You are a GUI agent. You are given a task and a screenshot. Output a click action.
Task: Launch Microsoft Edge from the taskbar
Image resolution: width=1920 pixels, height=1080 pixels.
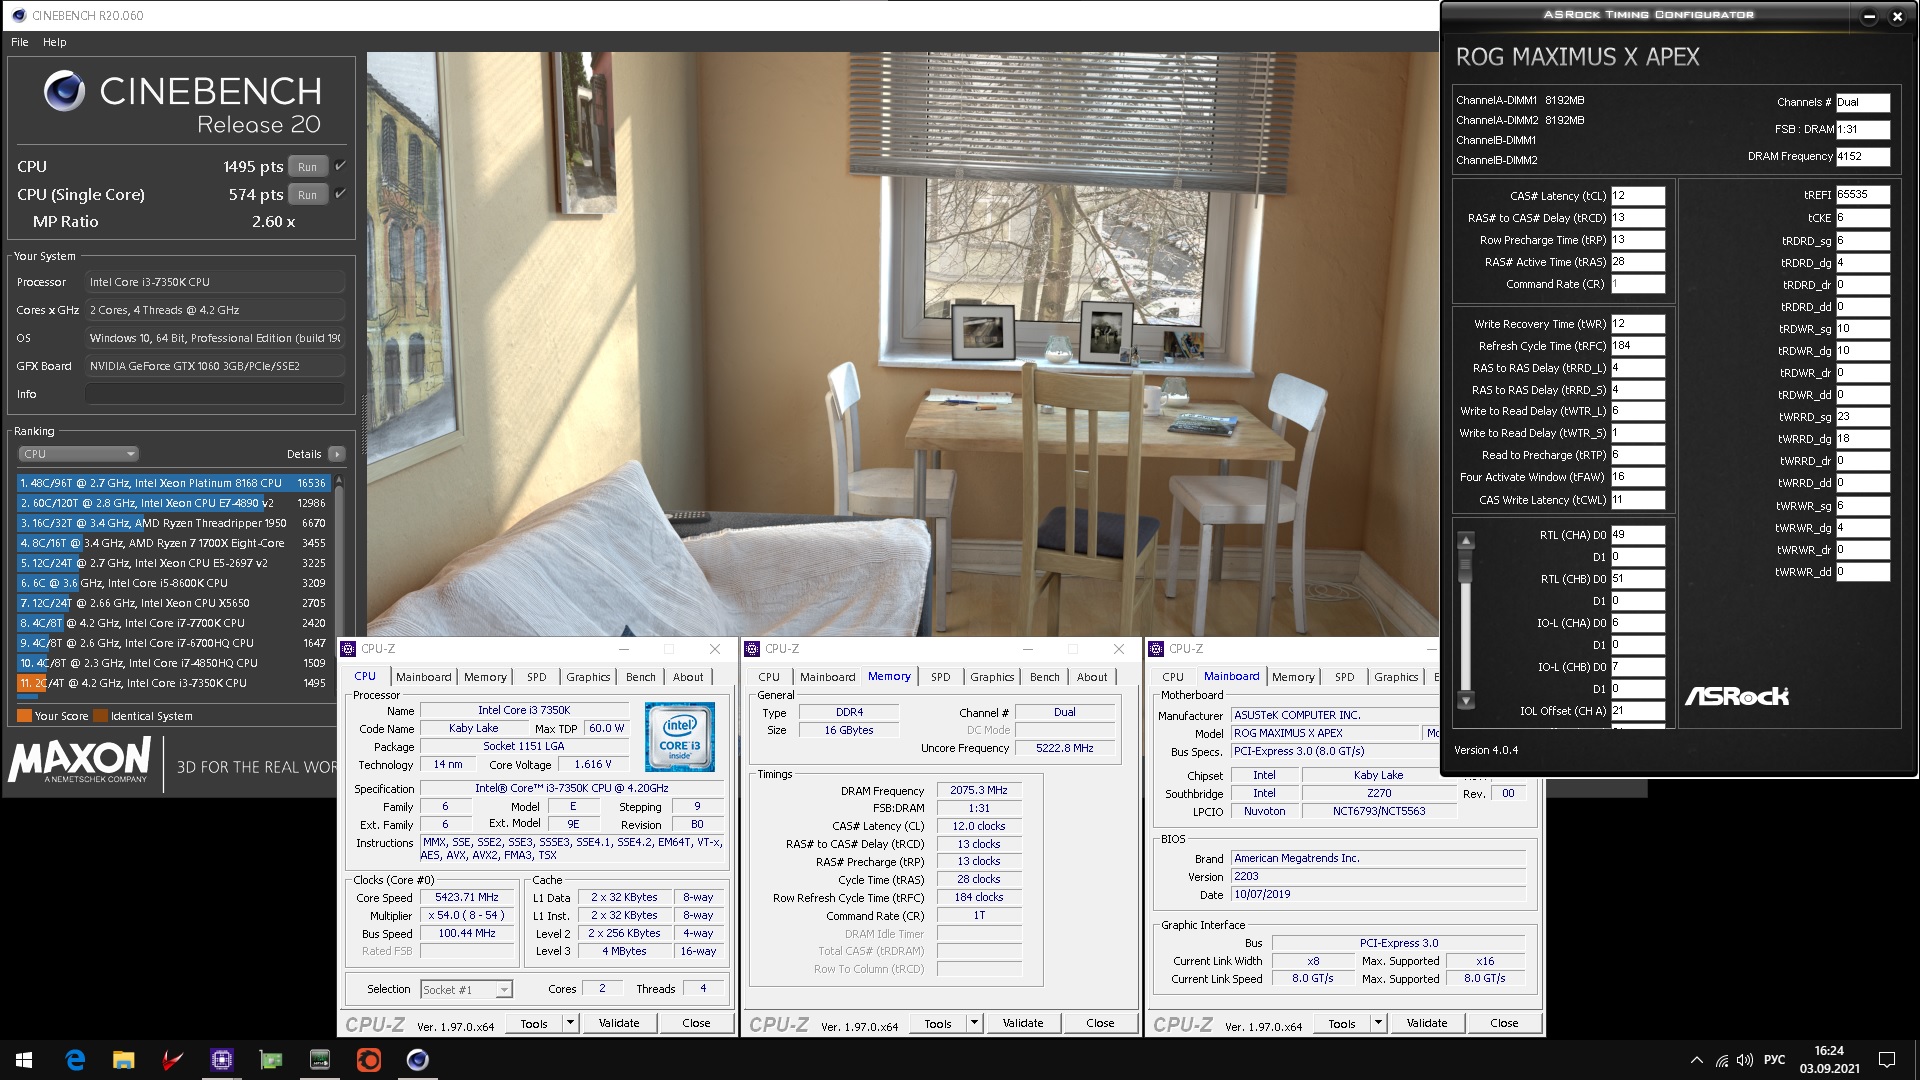coord(75,1060)
